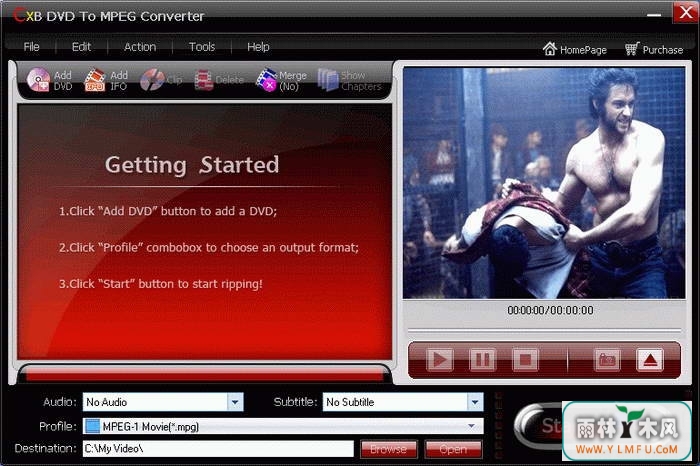Viewport: 700px width, 466px height.
Task: Click the conversion progress bar
Action: (204, 374)
